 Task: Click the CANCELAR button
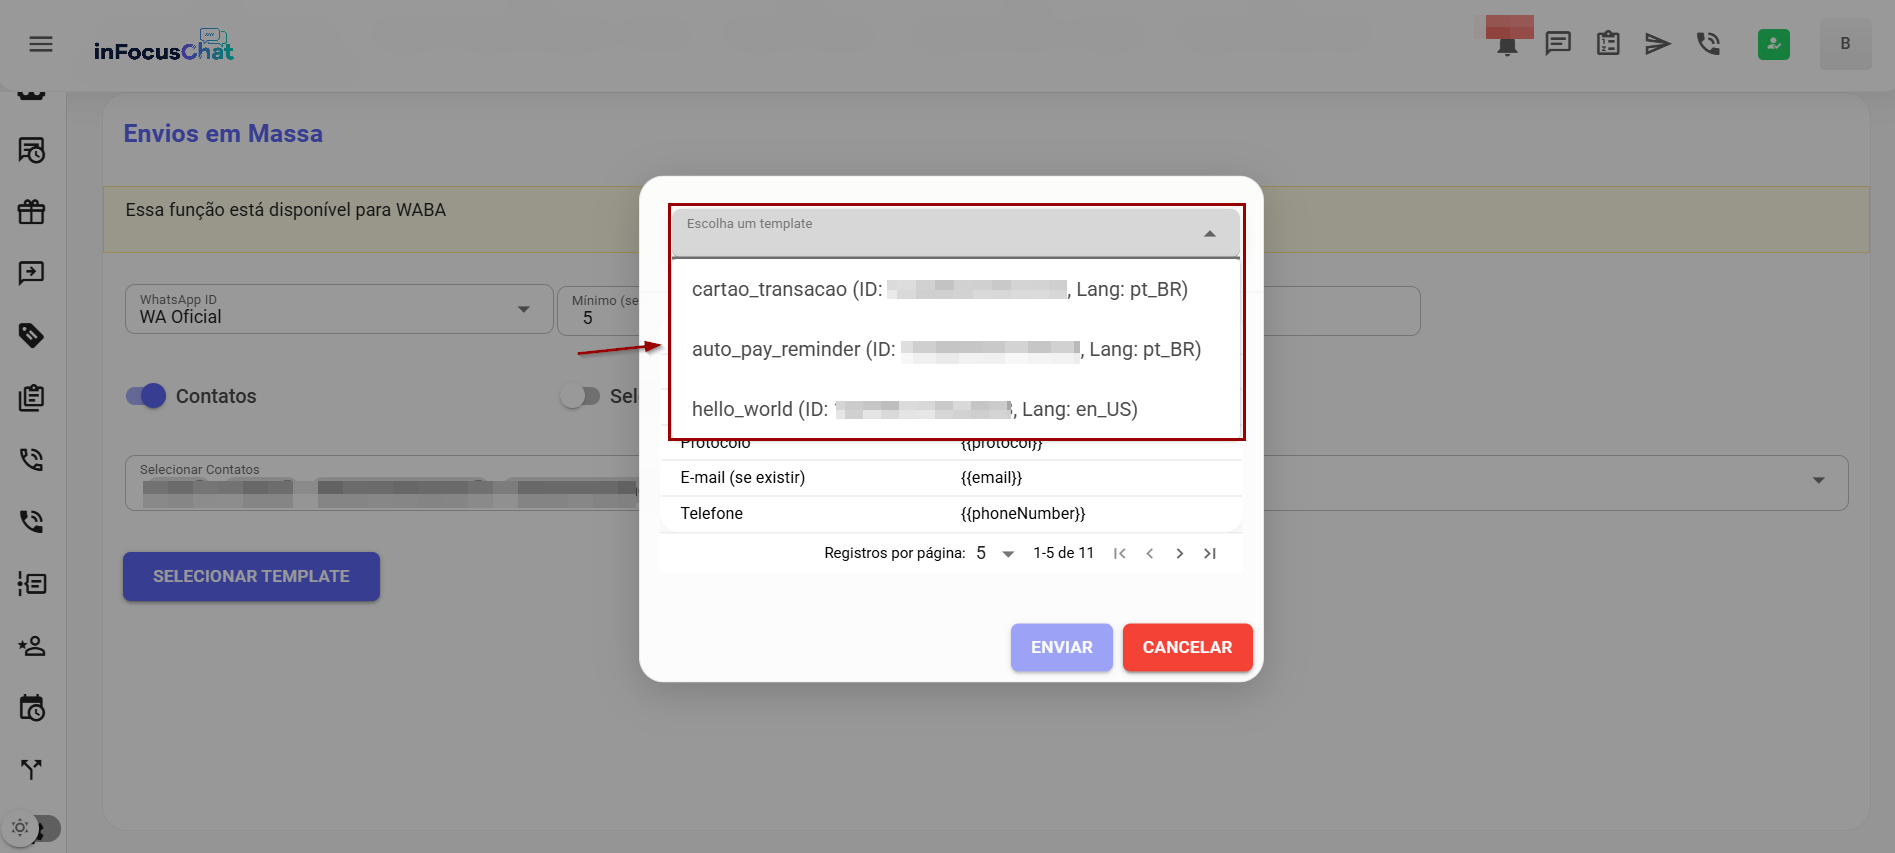pyautogui.click(x=1187, y=648)
